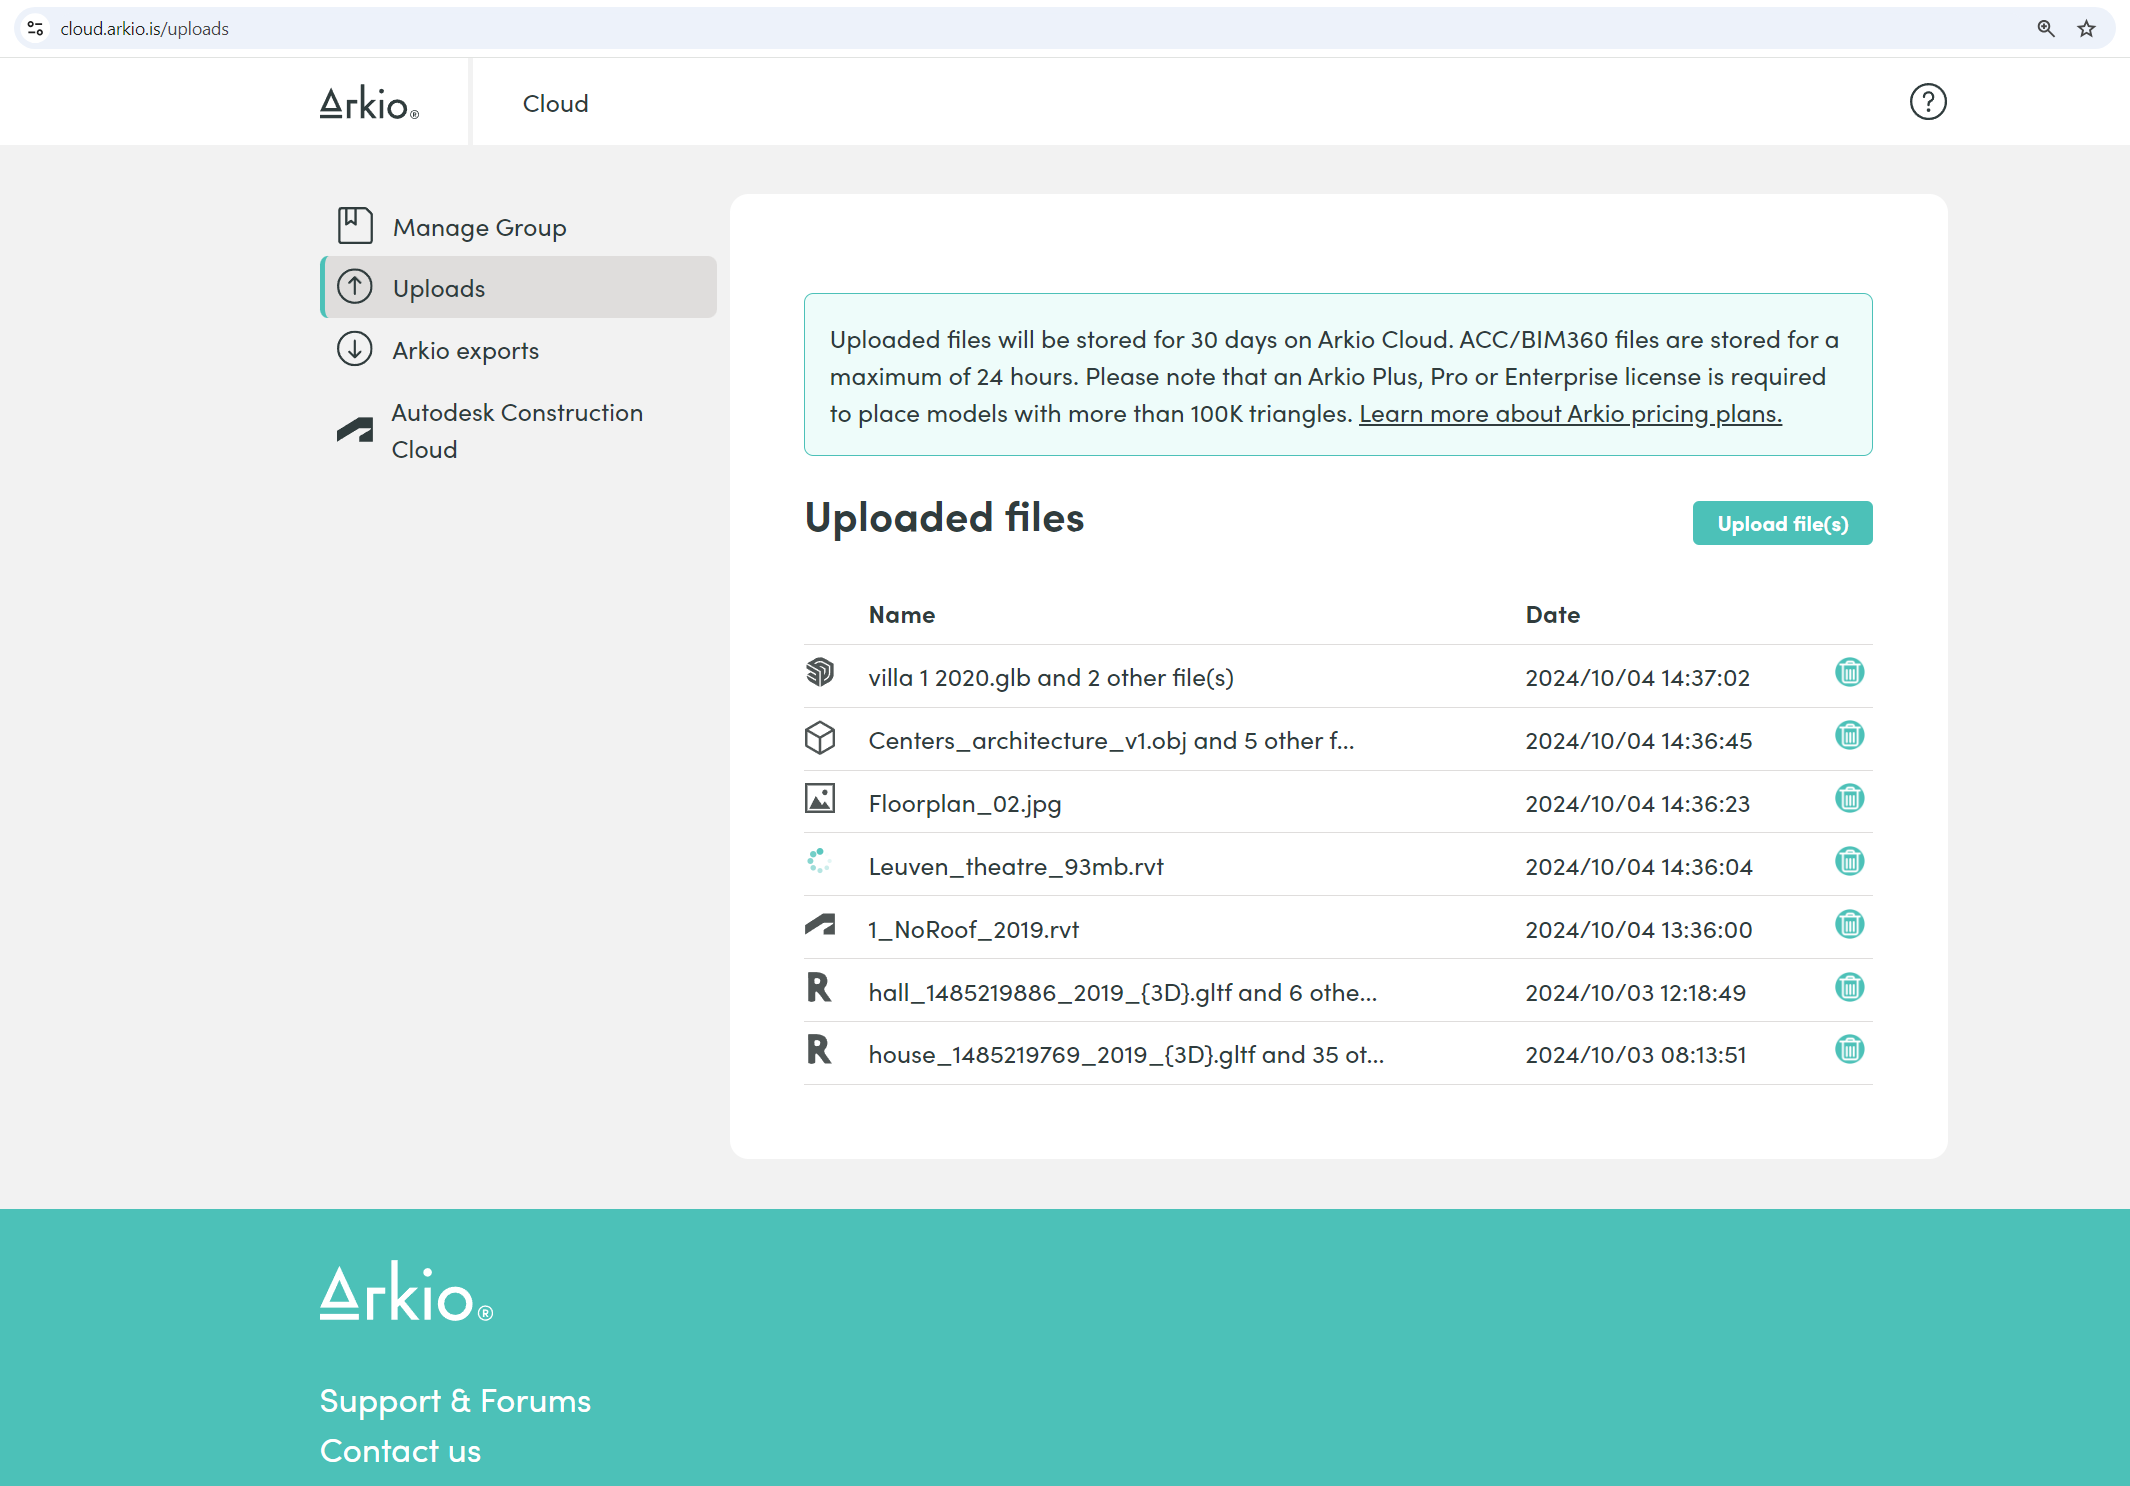Click image icon beside Floorplan_02.jpg

click(820, 798)
